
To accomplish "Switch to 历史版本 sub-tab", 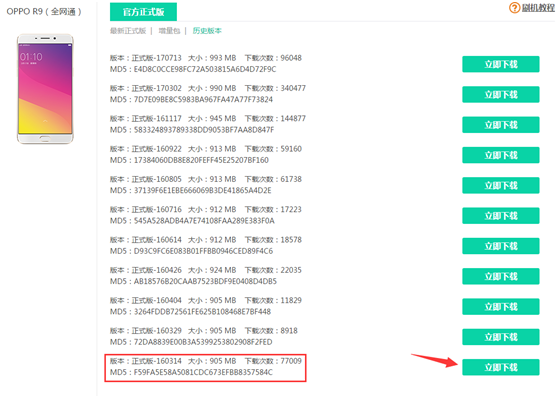I will pos(207,31).
